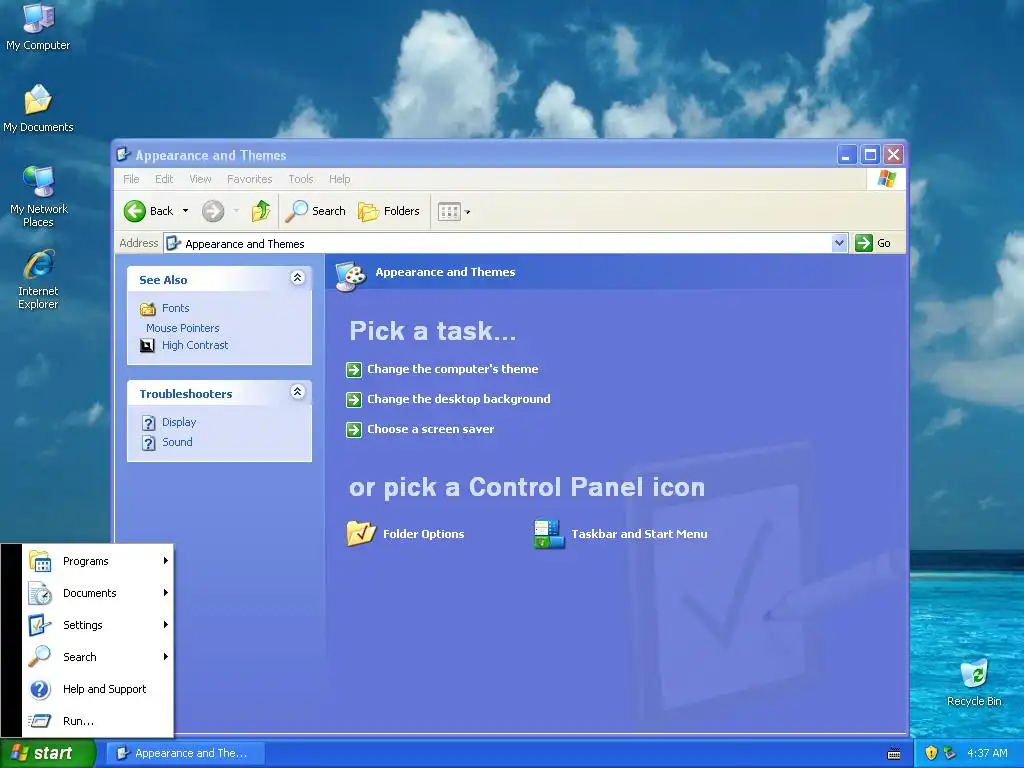
Task: Click the Go button
Action: point(873,243)
